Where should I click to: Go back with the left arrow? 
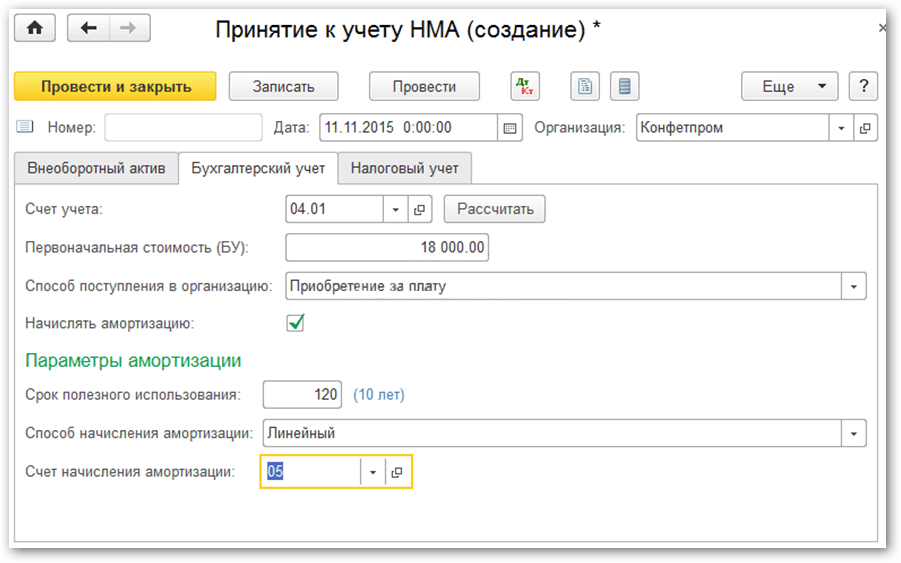click(x=87, y=29)
